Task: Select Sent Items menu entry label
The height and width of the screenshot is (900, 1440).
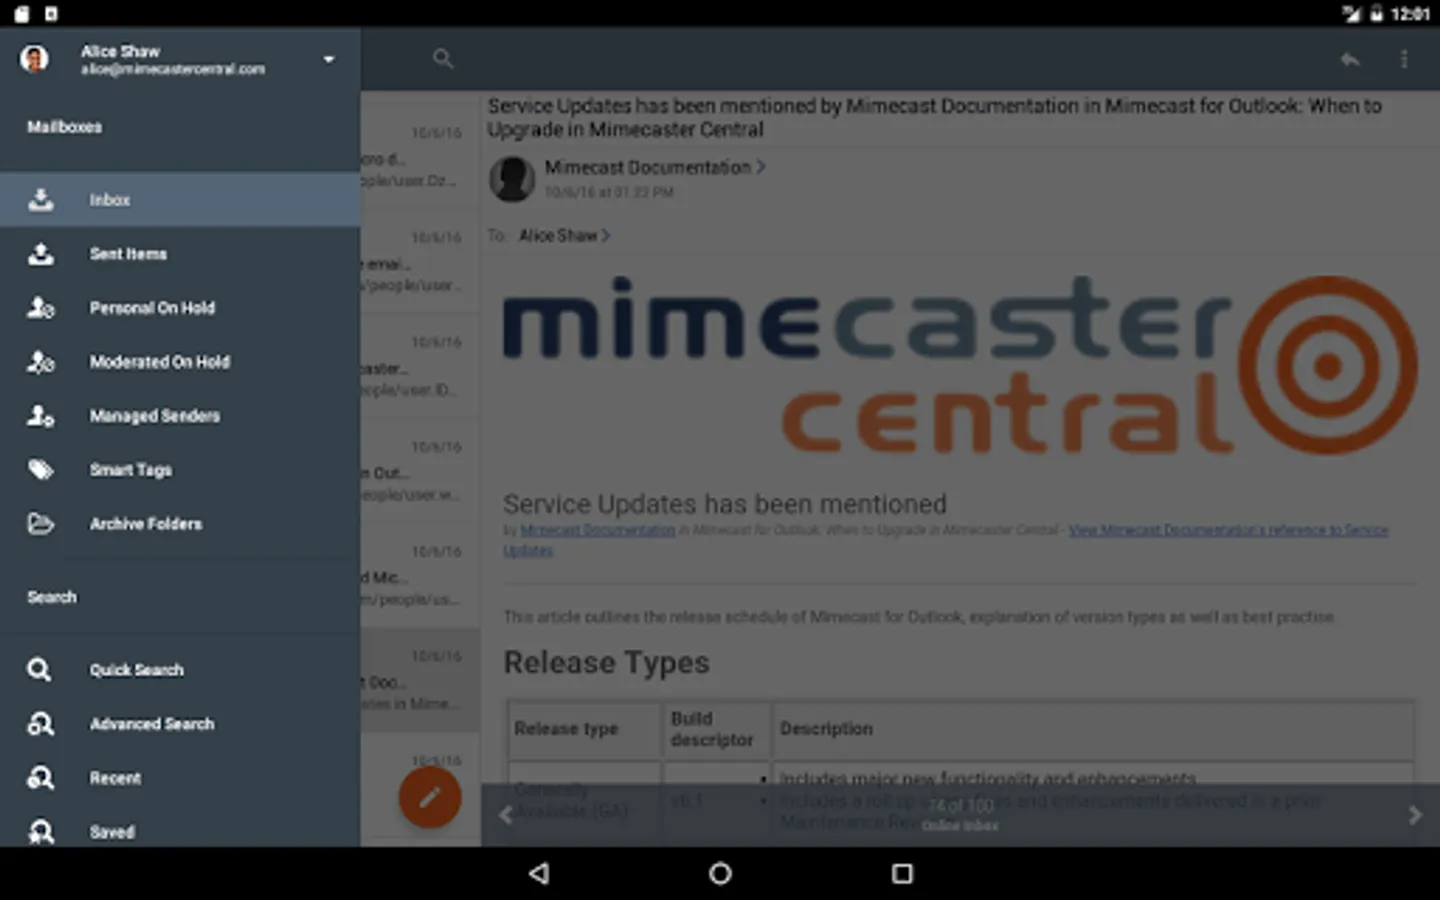Action: (128, 254)
